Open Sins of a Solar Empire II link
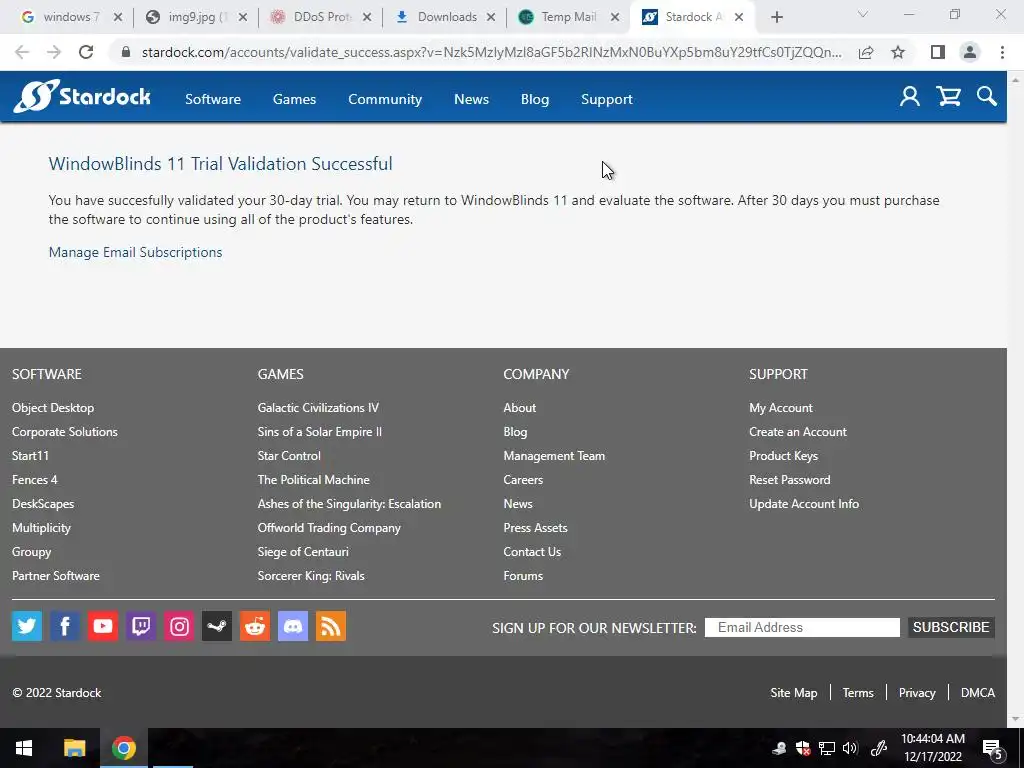The image size is (1024, 768). (x=319, y=432)
